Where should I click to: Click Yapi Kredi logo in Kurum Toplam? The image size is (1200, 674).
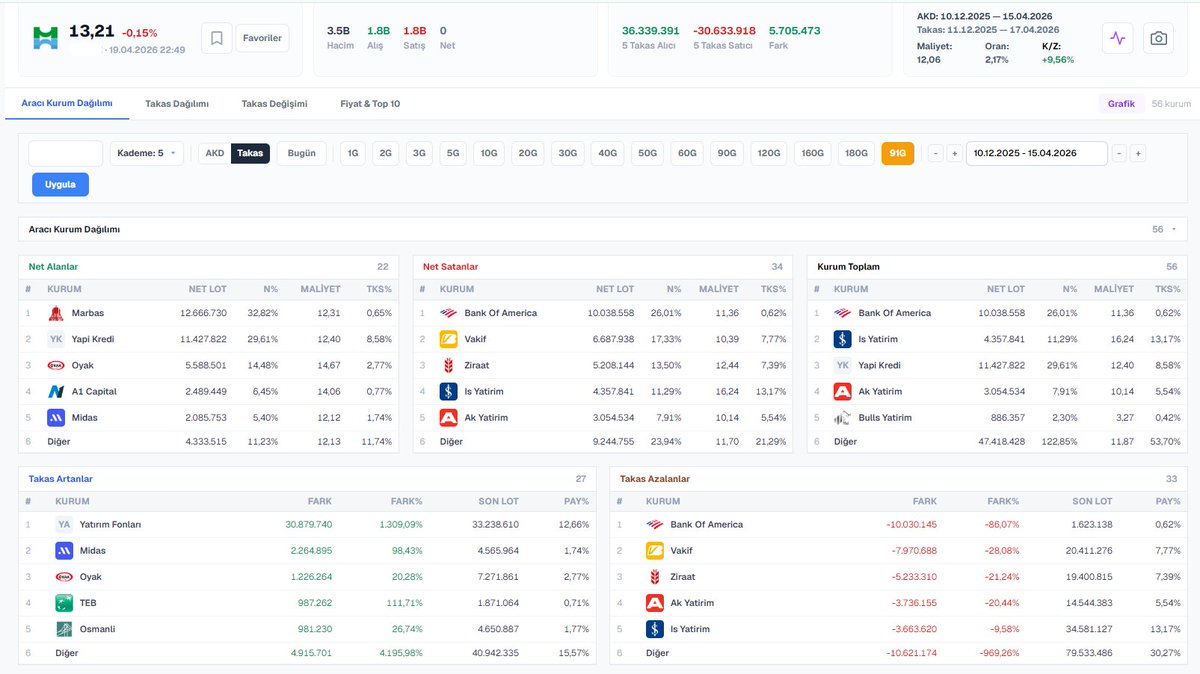(x=843, y=365)
